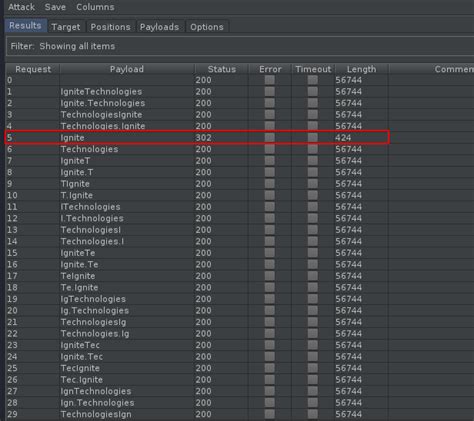The height and width of the screenshot is (421, 474).
Task: Toggle Error checkbox for request 0
Action: (270, 80)
